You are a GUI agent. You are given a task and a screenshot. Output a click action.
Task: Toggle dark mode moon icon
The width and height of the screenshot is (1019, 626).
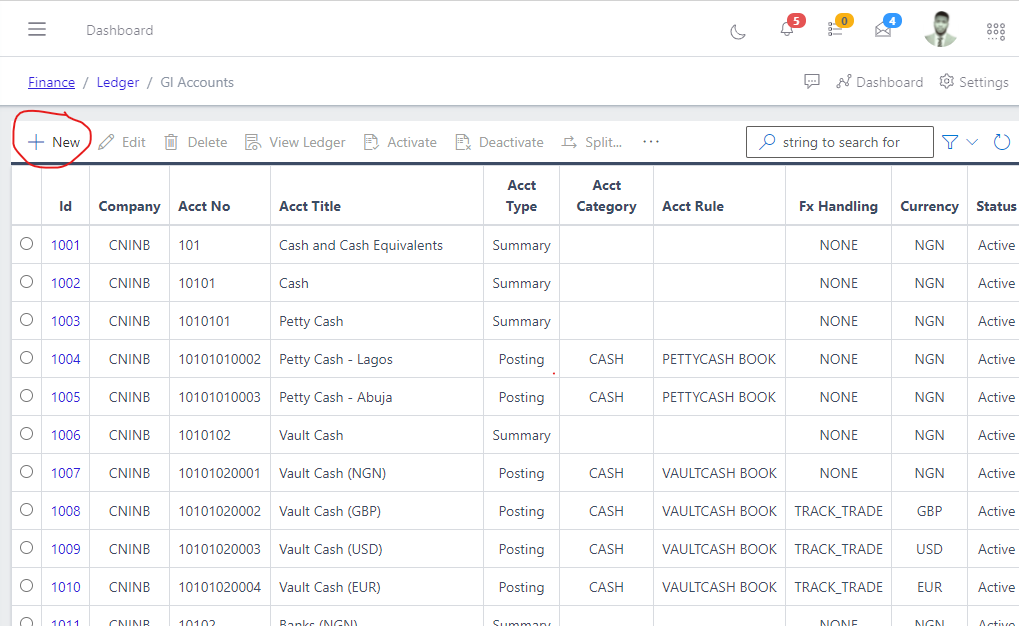[x=738, y=31]
